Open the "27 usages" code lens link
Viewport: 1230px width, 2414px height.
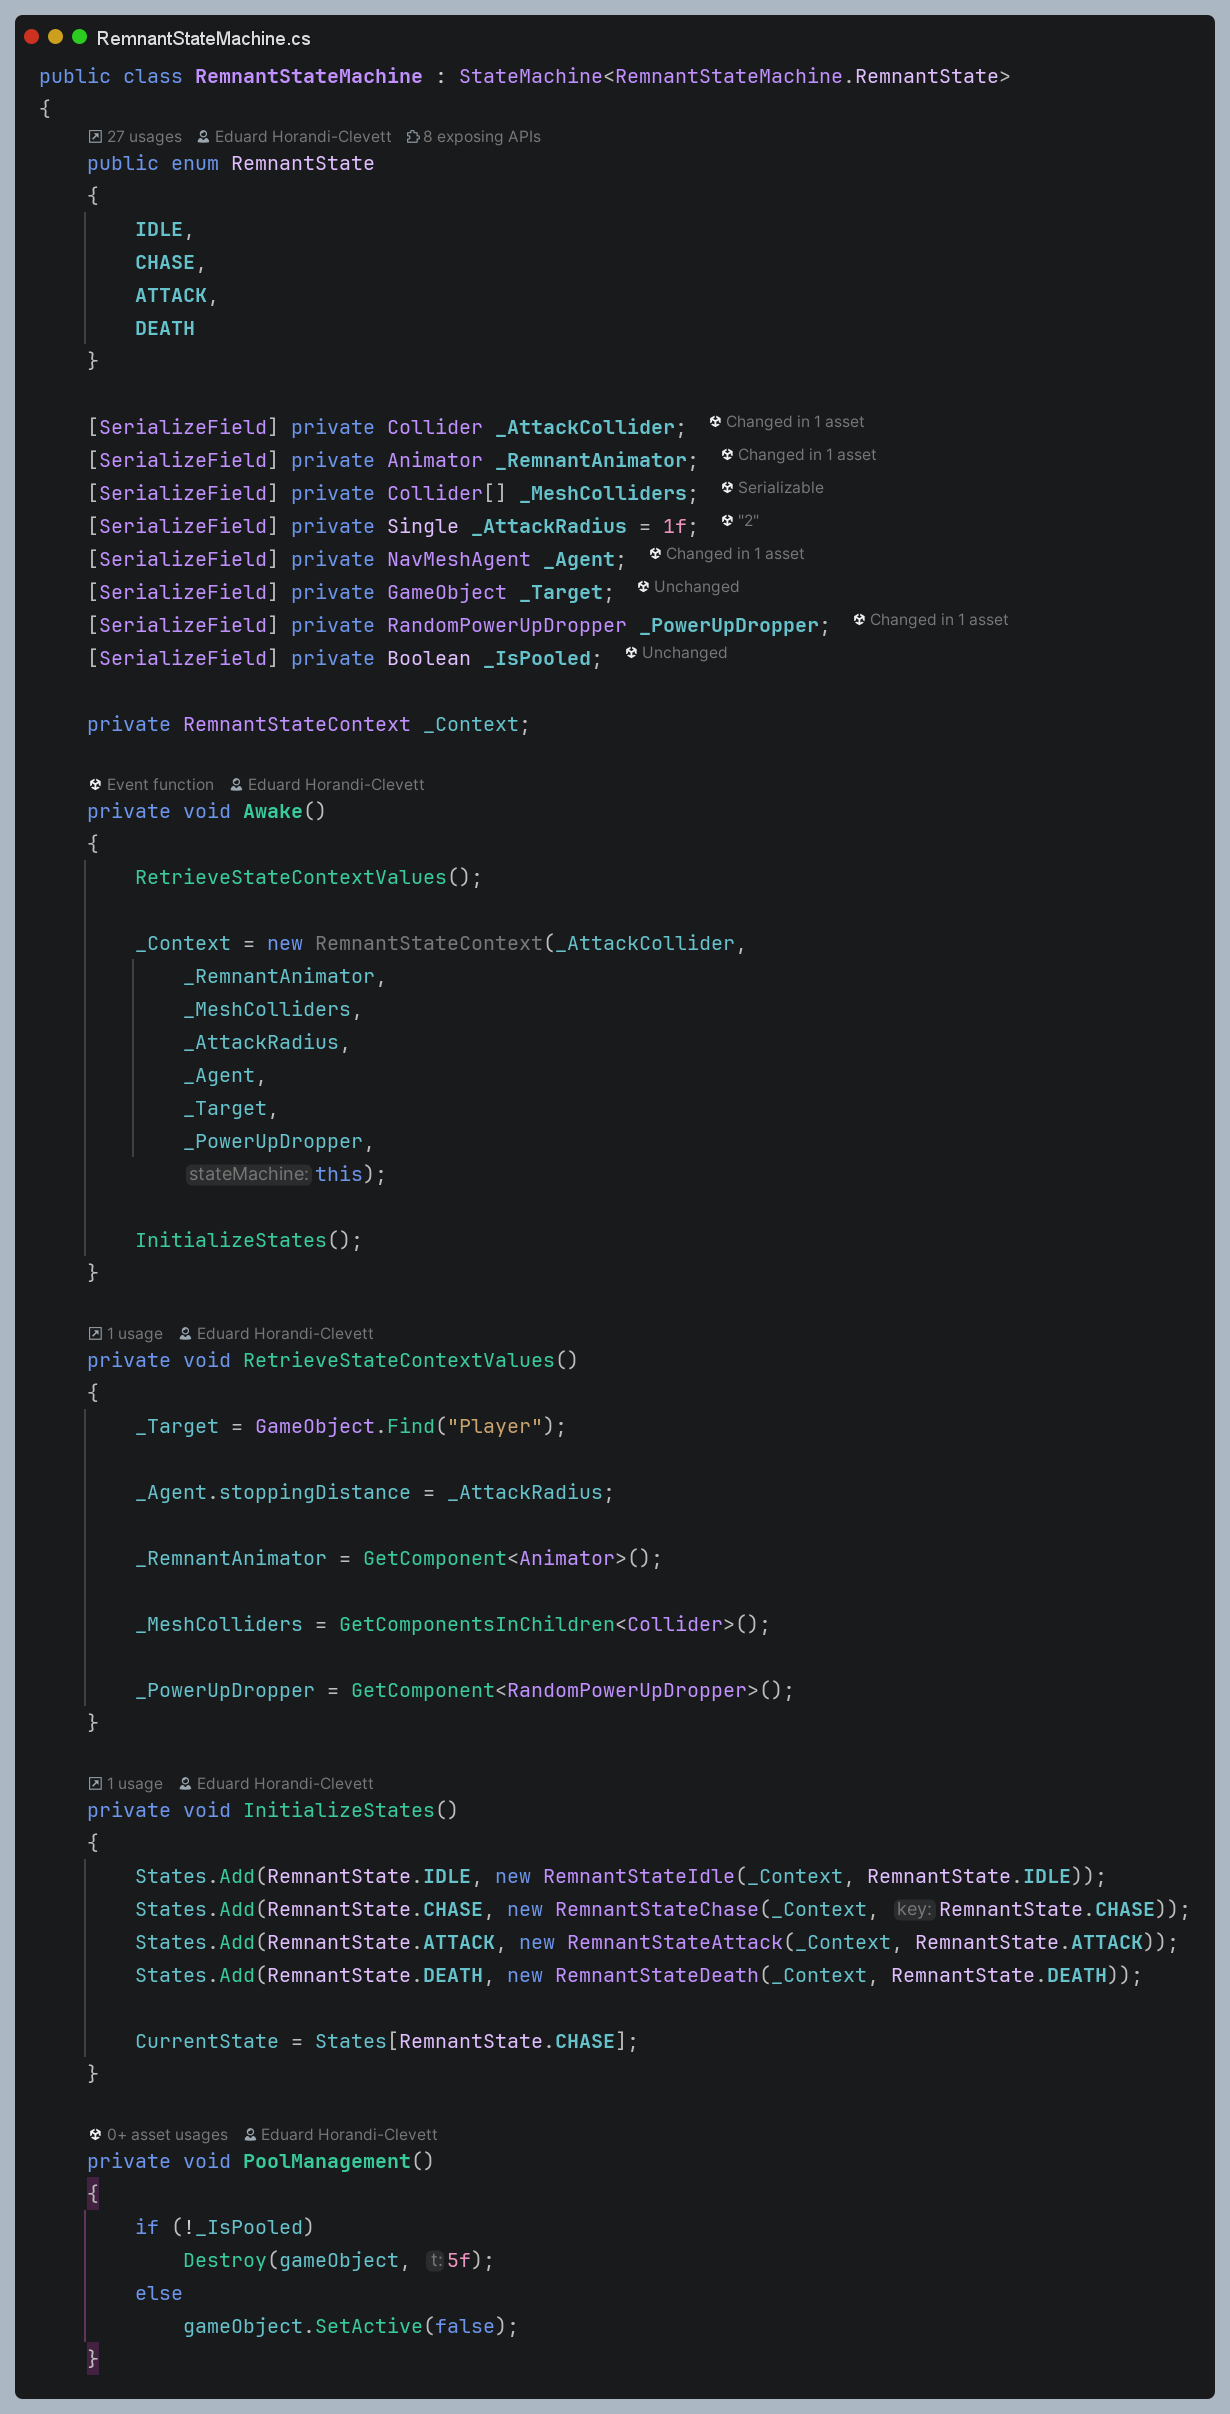coord(144,137)
